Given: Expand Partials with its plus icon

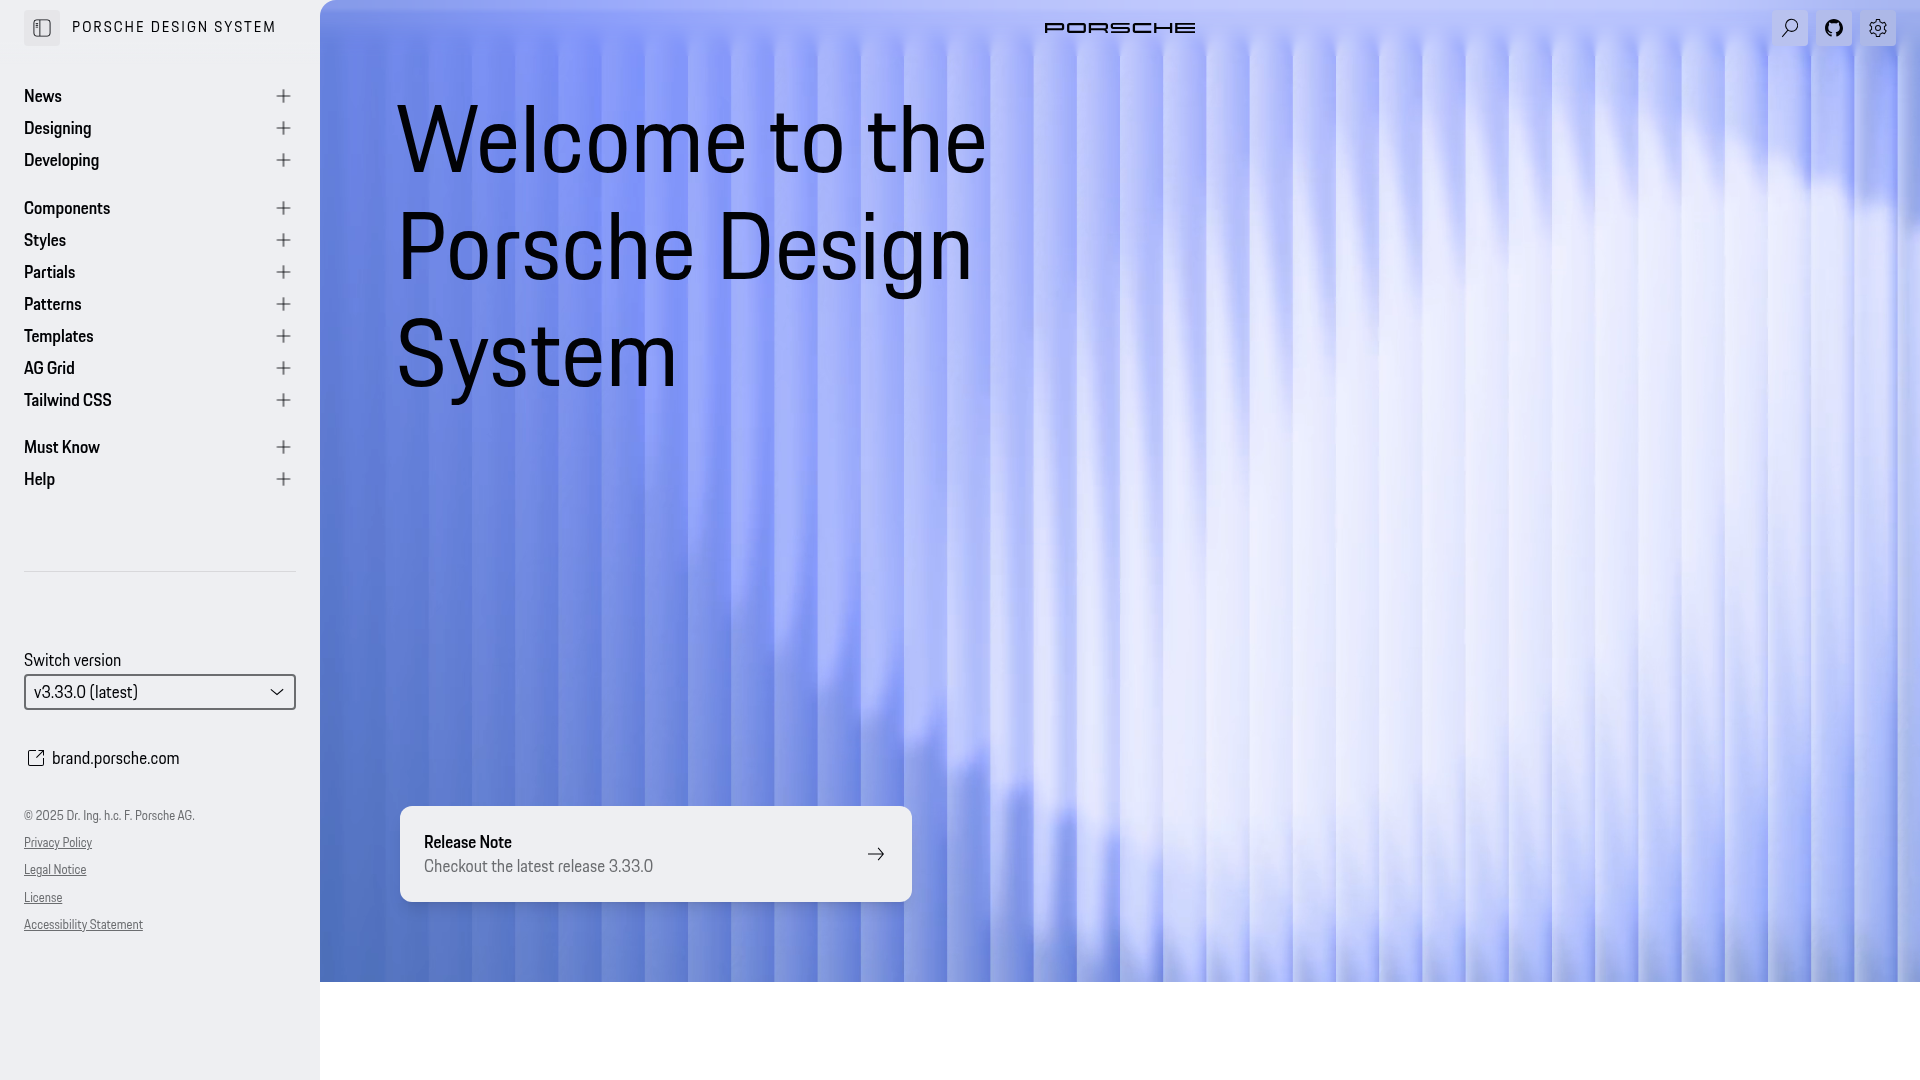Looking at the screenshot, I should (283, 272).
